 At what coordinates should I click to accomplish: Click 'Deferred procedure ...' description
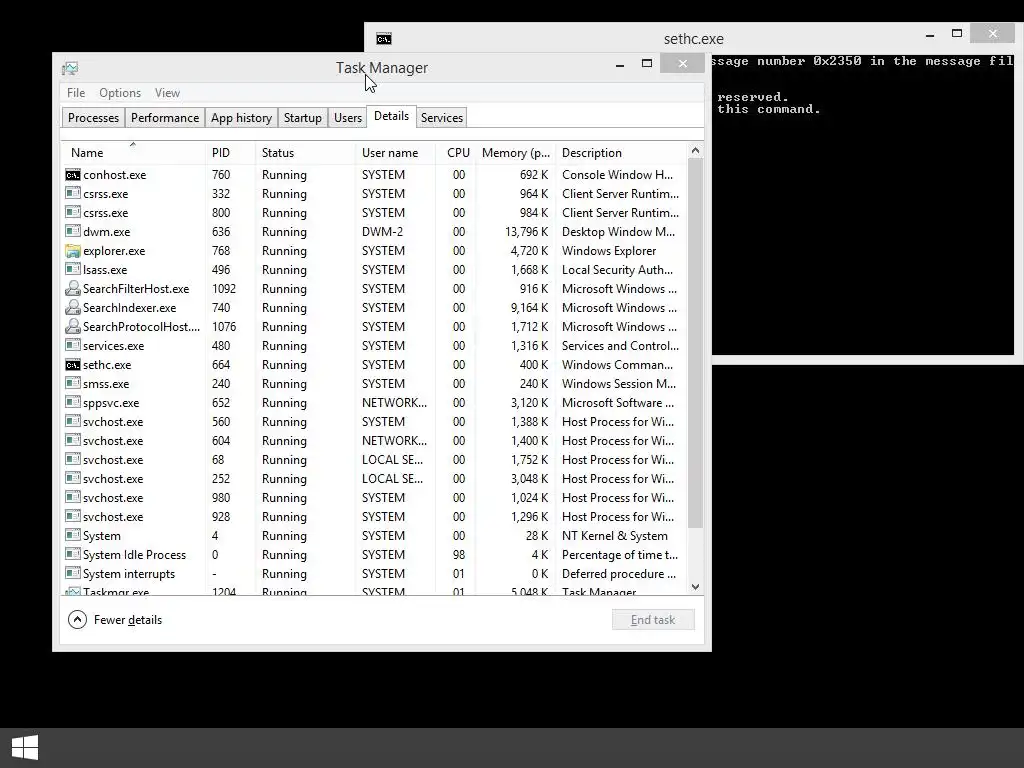point(618,573)
